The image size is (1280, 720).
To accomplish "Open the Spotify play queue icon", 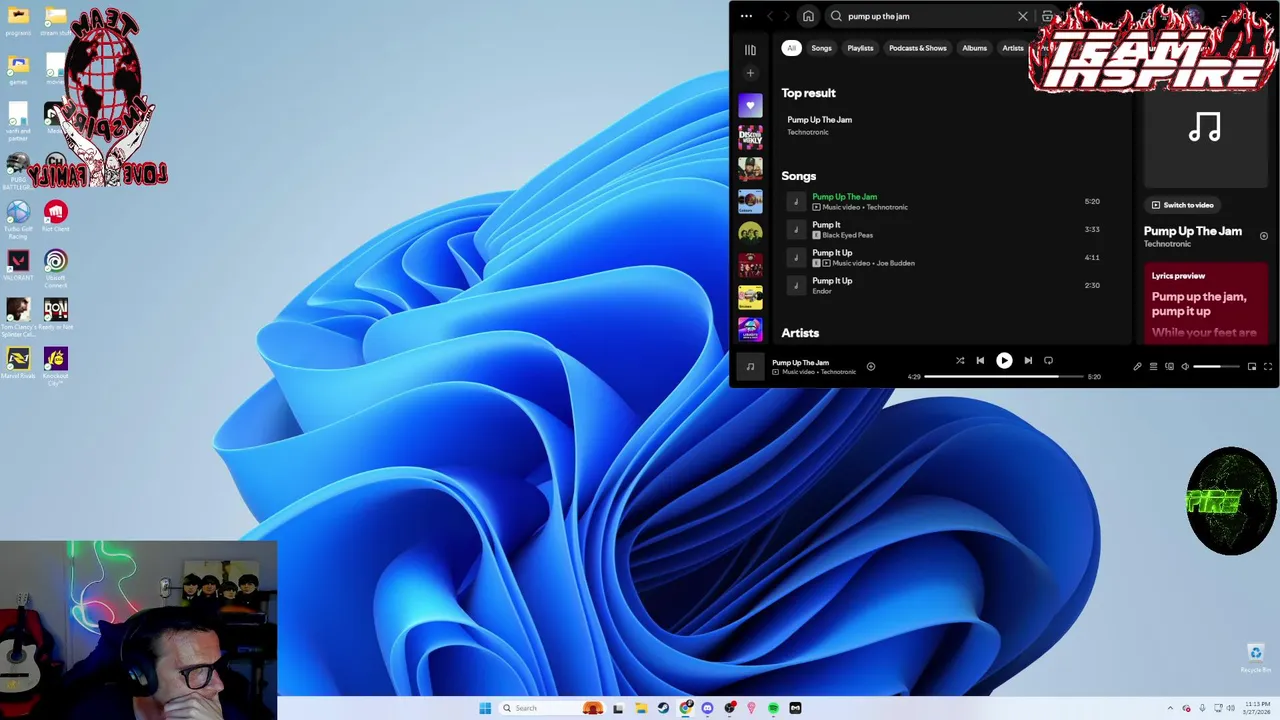I will pos(1153,367).
